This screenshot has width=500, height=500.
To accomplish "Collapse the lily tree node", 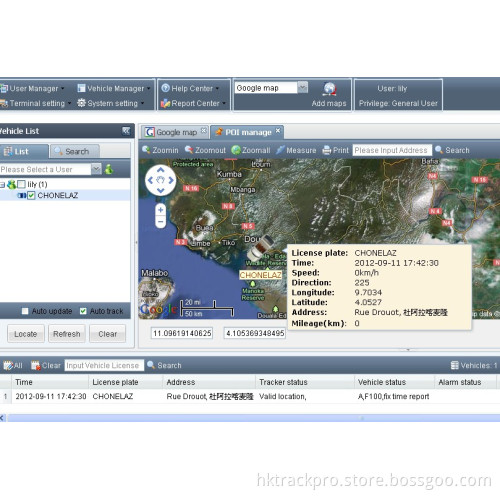I will pyautogui.click(x=2, y=184).
